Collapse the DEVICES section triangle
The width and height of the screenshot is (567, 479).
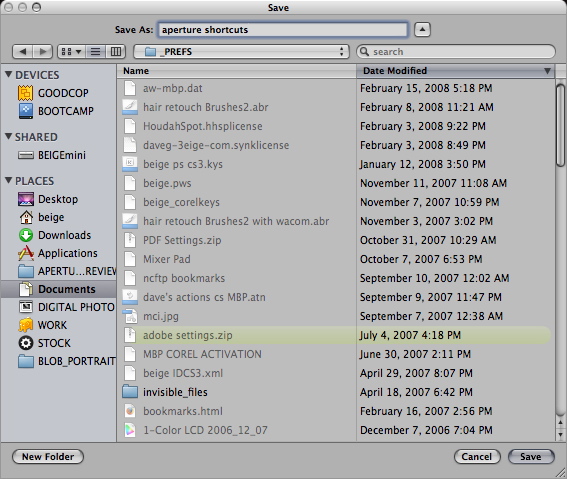(x=8, y=74)
